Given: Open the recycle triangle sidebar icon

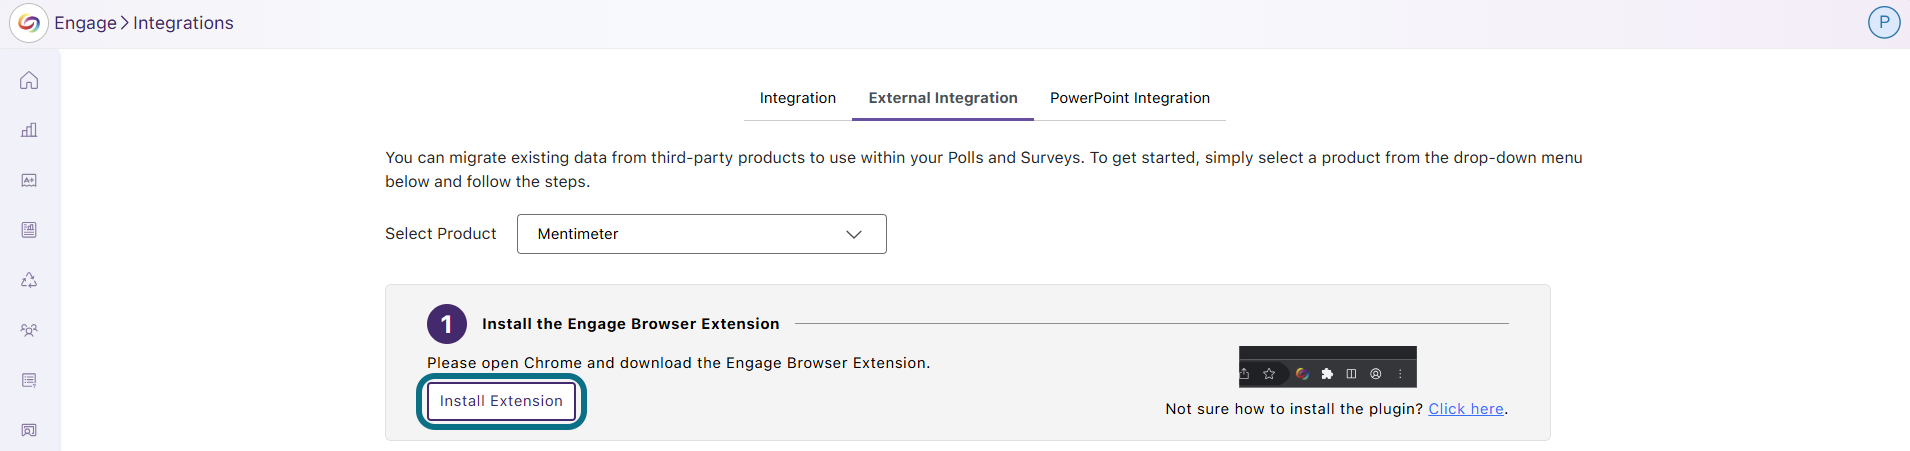Looking at the screenshot, I should (x=29, y=280).
